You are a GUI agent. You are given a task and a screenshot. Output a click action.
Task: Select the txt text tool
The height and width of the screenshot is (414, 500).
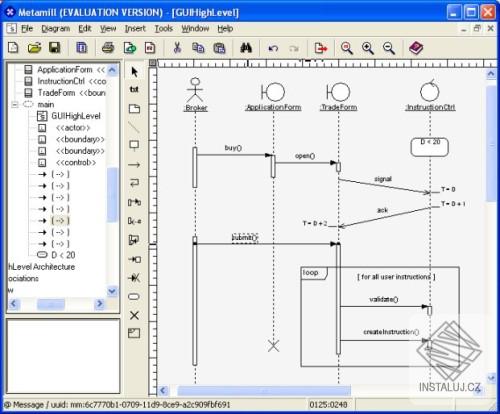tap(134, 89)
